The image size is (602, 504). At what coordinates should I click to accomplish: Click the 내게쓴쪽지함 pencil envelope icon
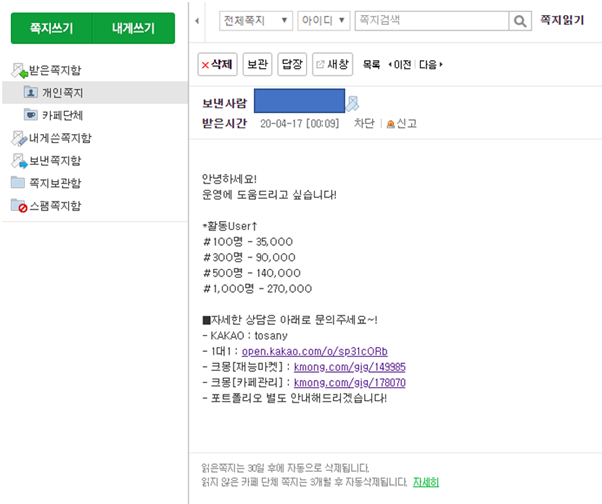click(19, 138)
